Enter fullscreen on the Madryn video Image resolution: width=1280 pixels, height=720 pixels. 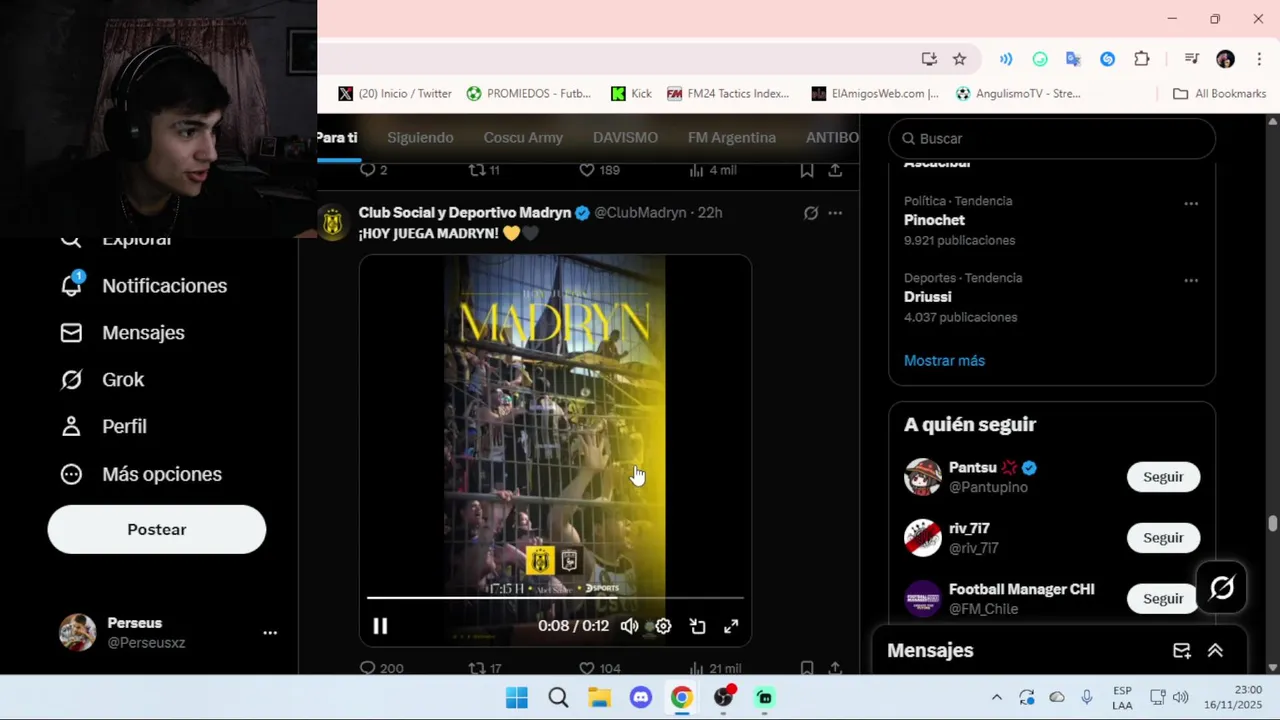pyautogui.click(x=731, y=626)
